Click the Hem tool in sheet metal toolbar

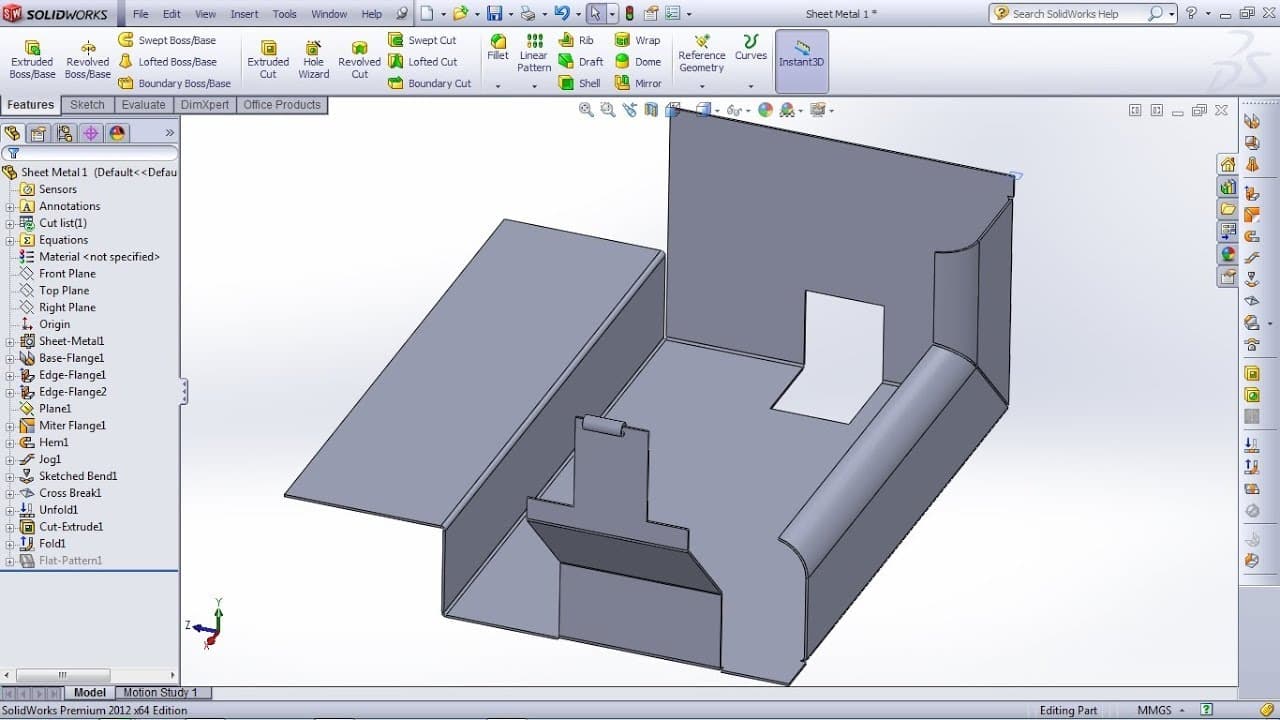tap(1252, 236)
